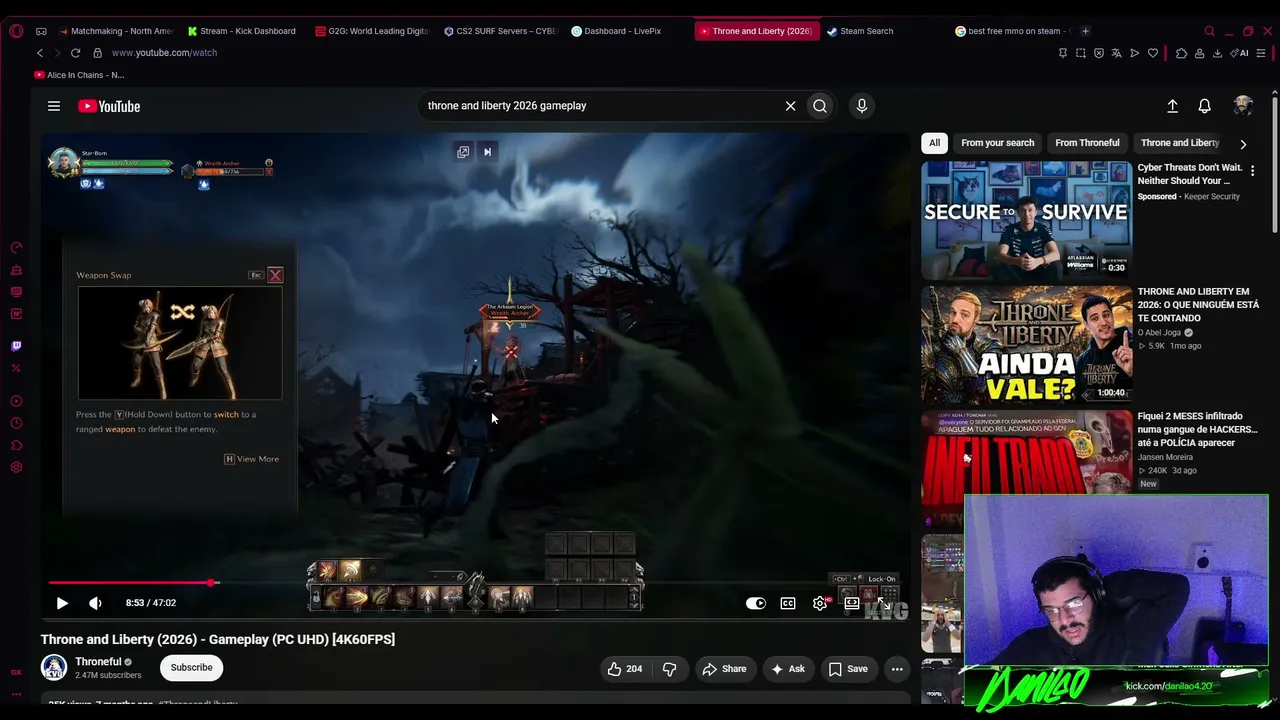Click the Ask button
The image size is (1280, 720).
tap(787, 669)
